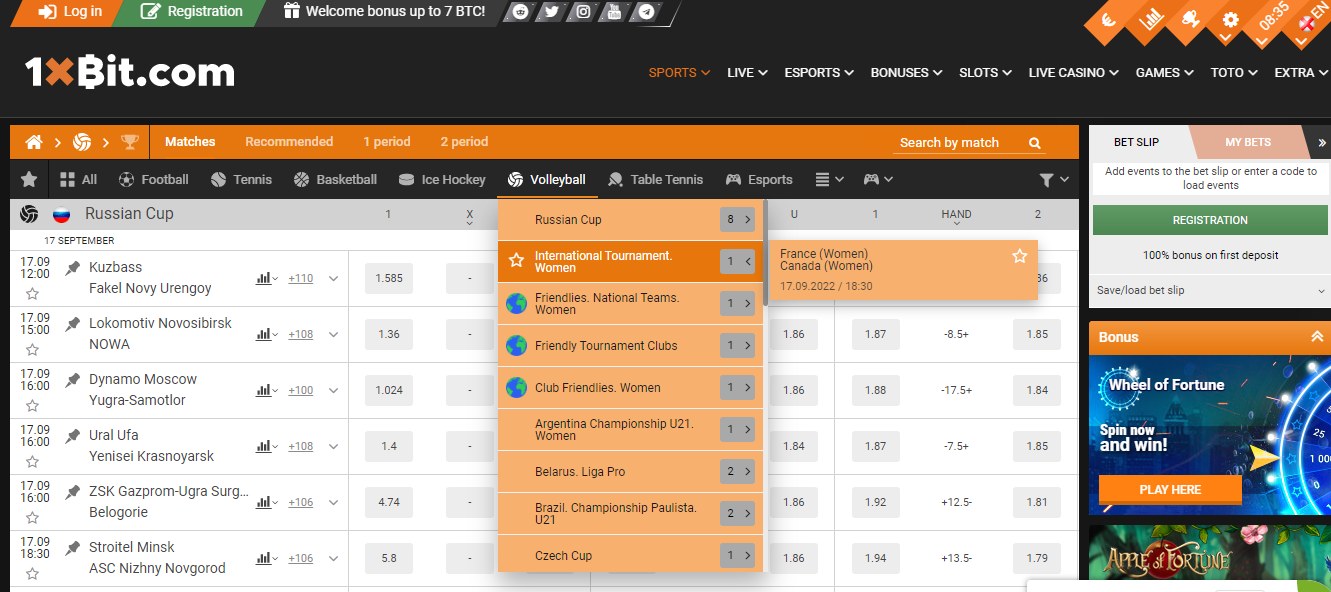The width and height of the screenshot is (1331, 592).
Task: Star the Kuzbass vs Fakel Novy Urengoy match
Action: 33,289
